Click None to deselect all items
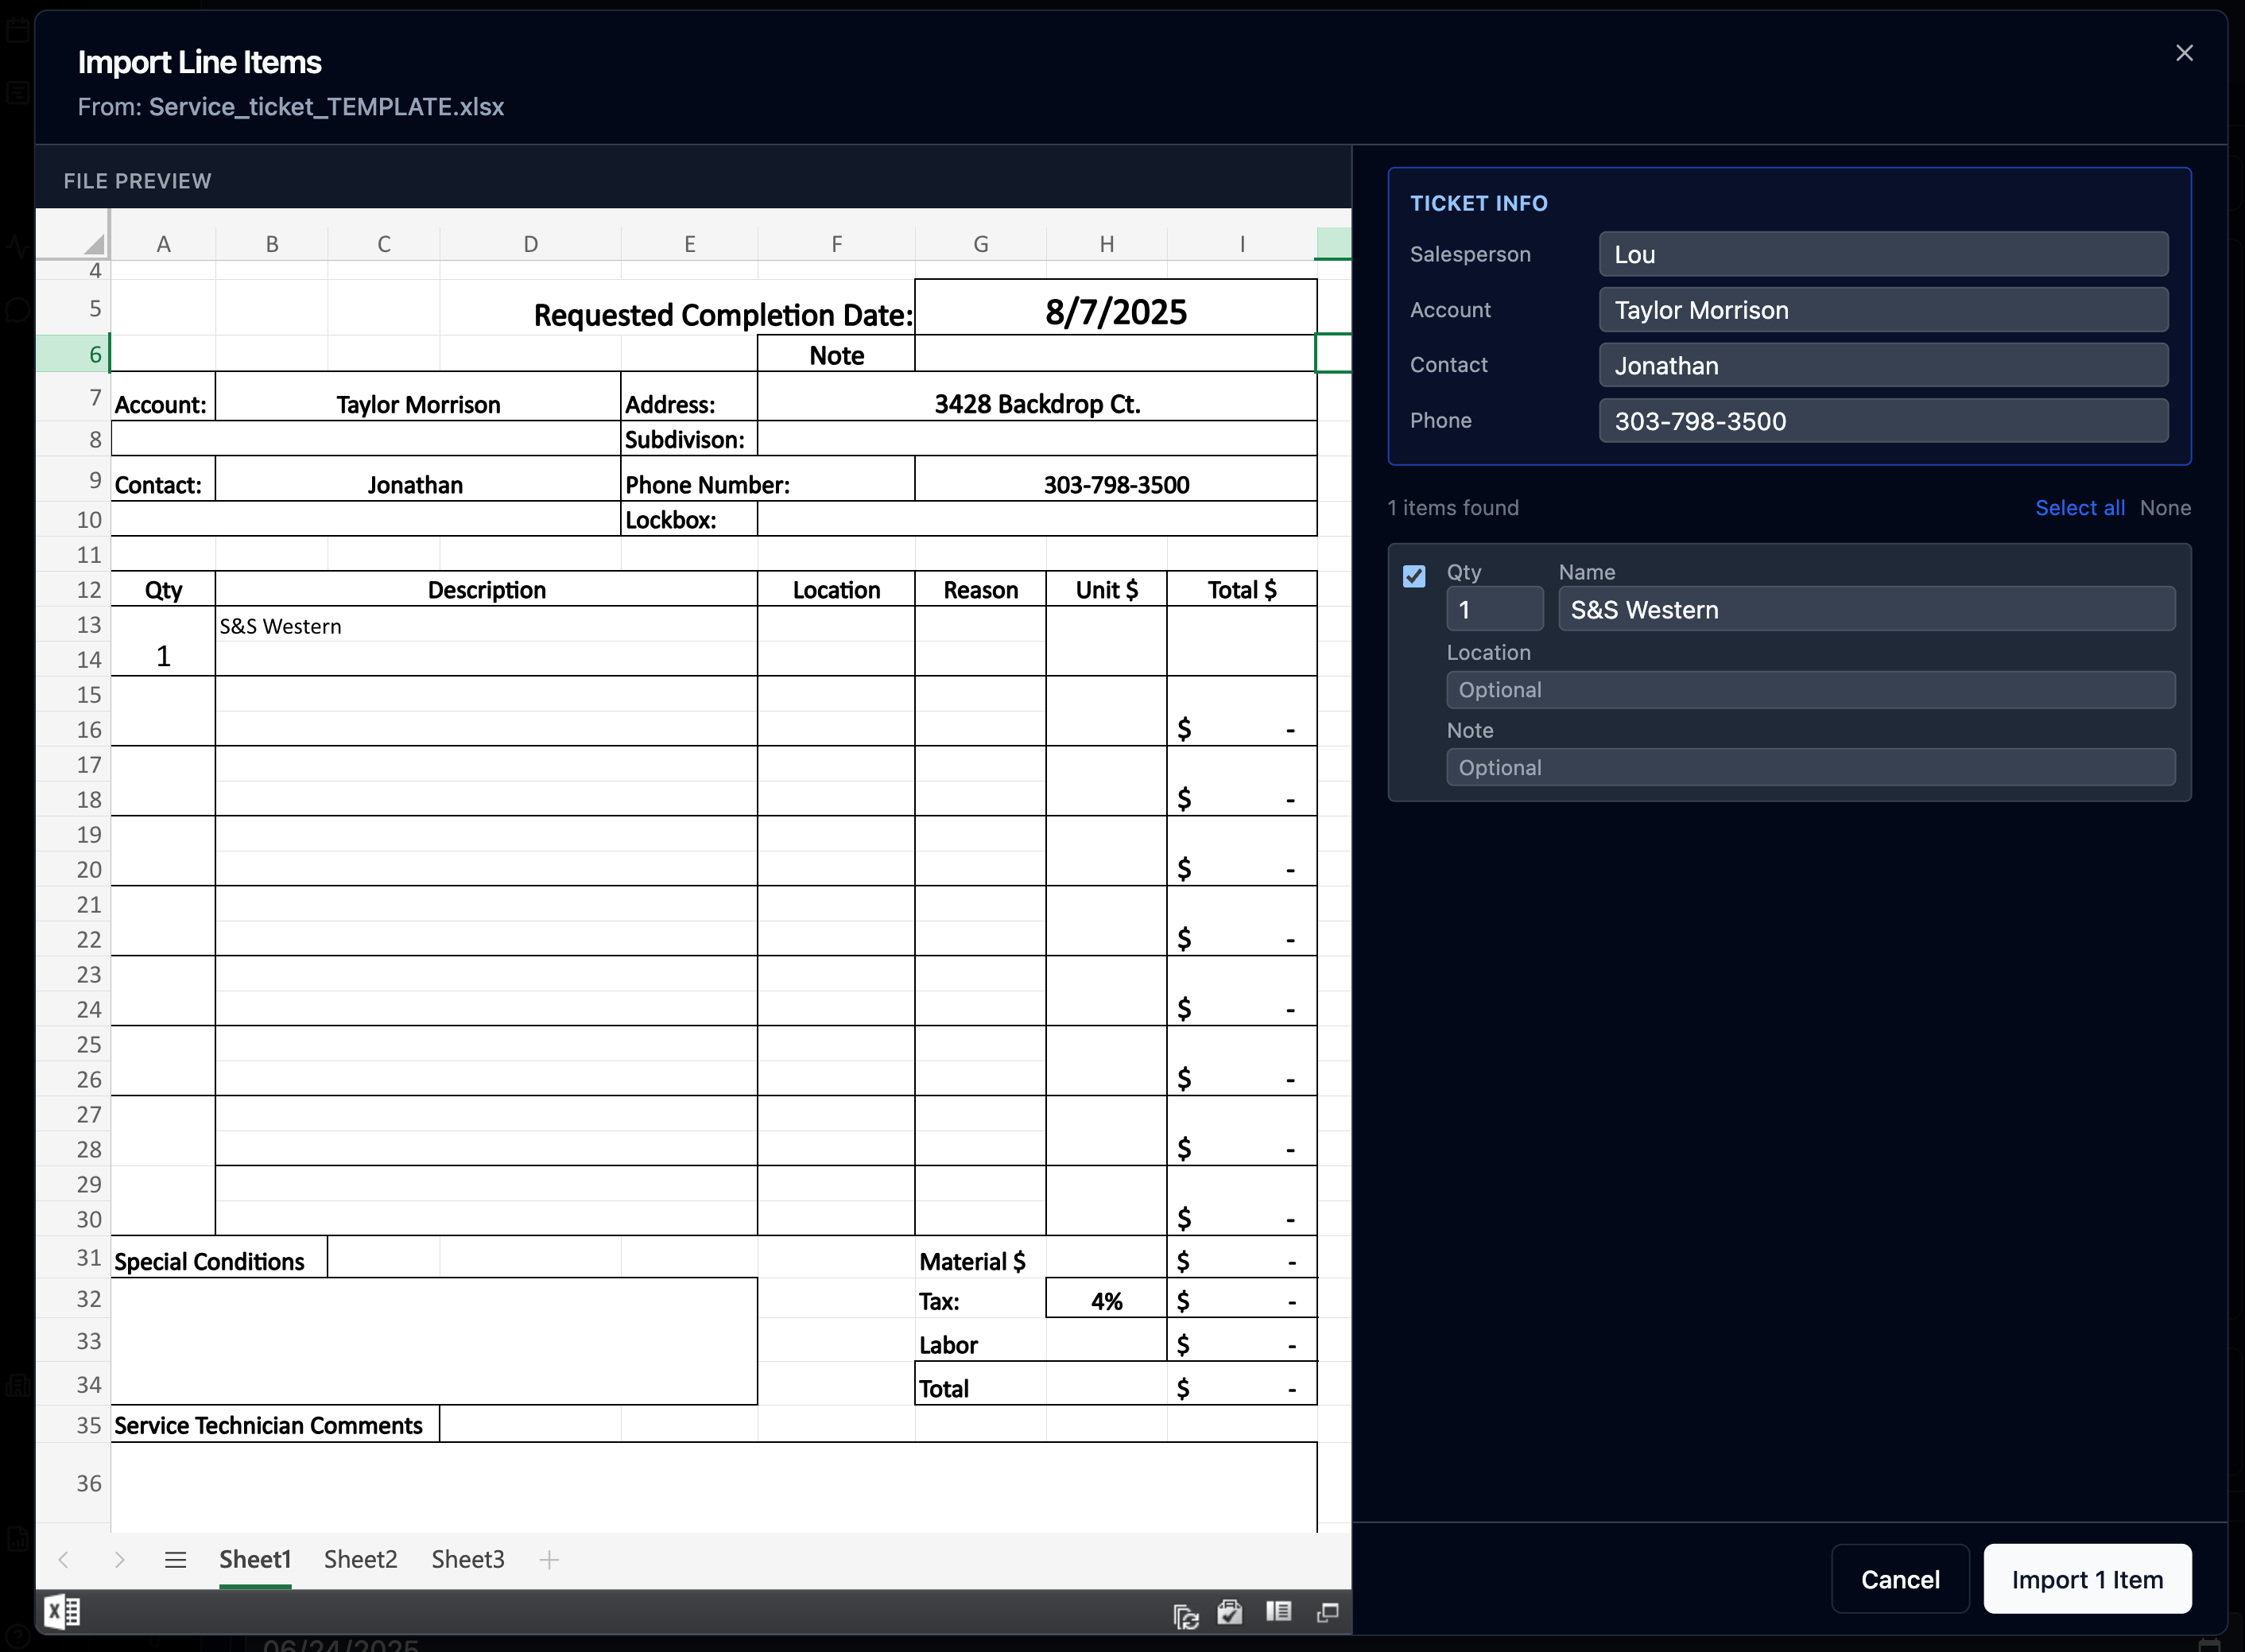Image resolution: width=2245 pixels, height=1652 pixels. pos(2165,508)
